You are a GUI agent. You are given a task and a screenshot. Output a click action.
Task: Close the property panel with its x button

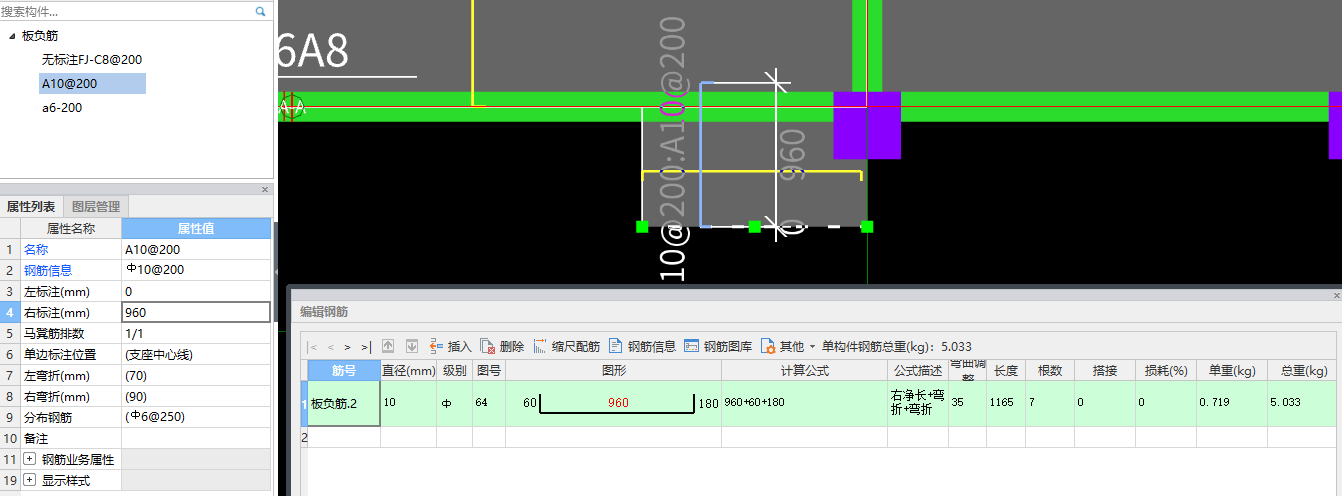point(265,189)
